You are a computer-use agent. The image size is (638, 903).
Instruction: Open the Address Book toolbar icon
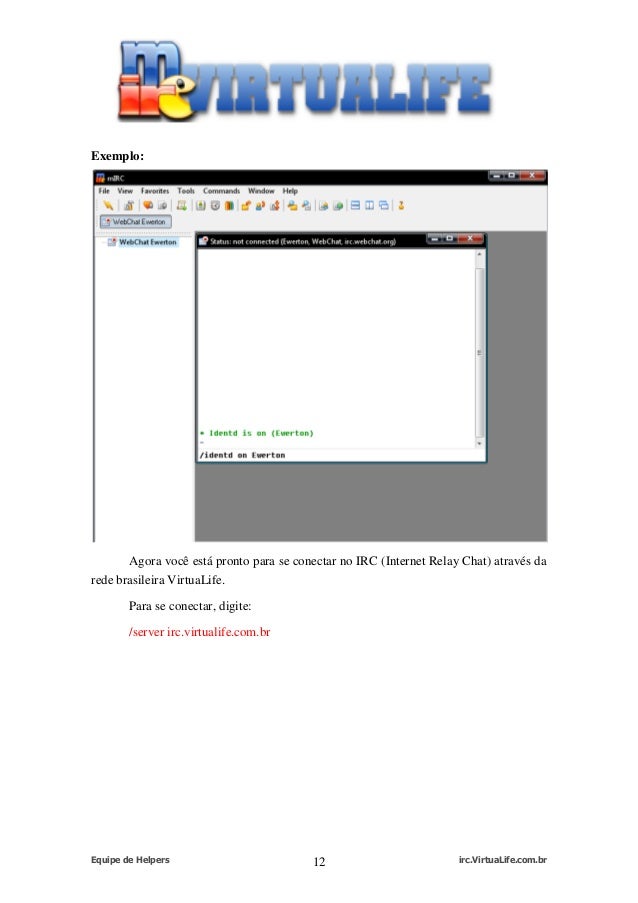click(200, 205)
